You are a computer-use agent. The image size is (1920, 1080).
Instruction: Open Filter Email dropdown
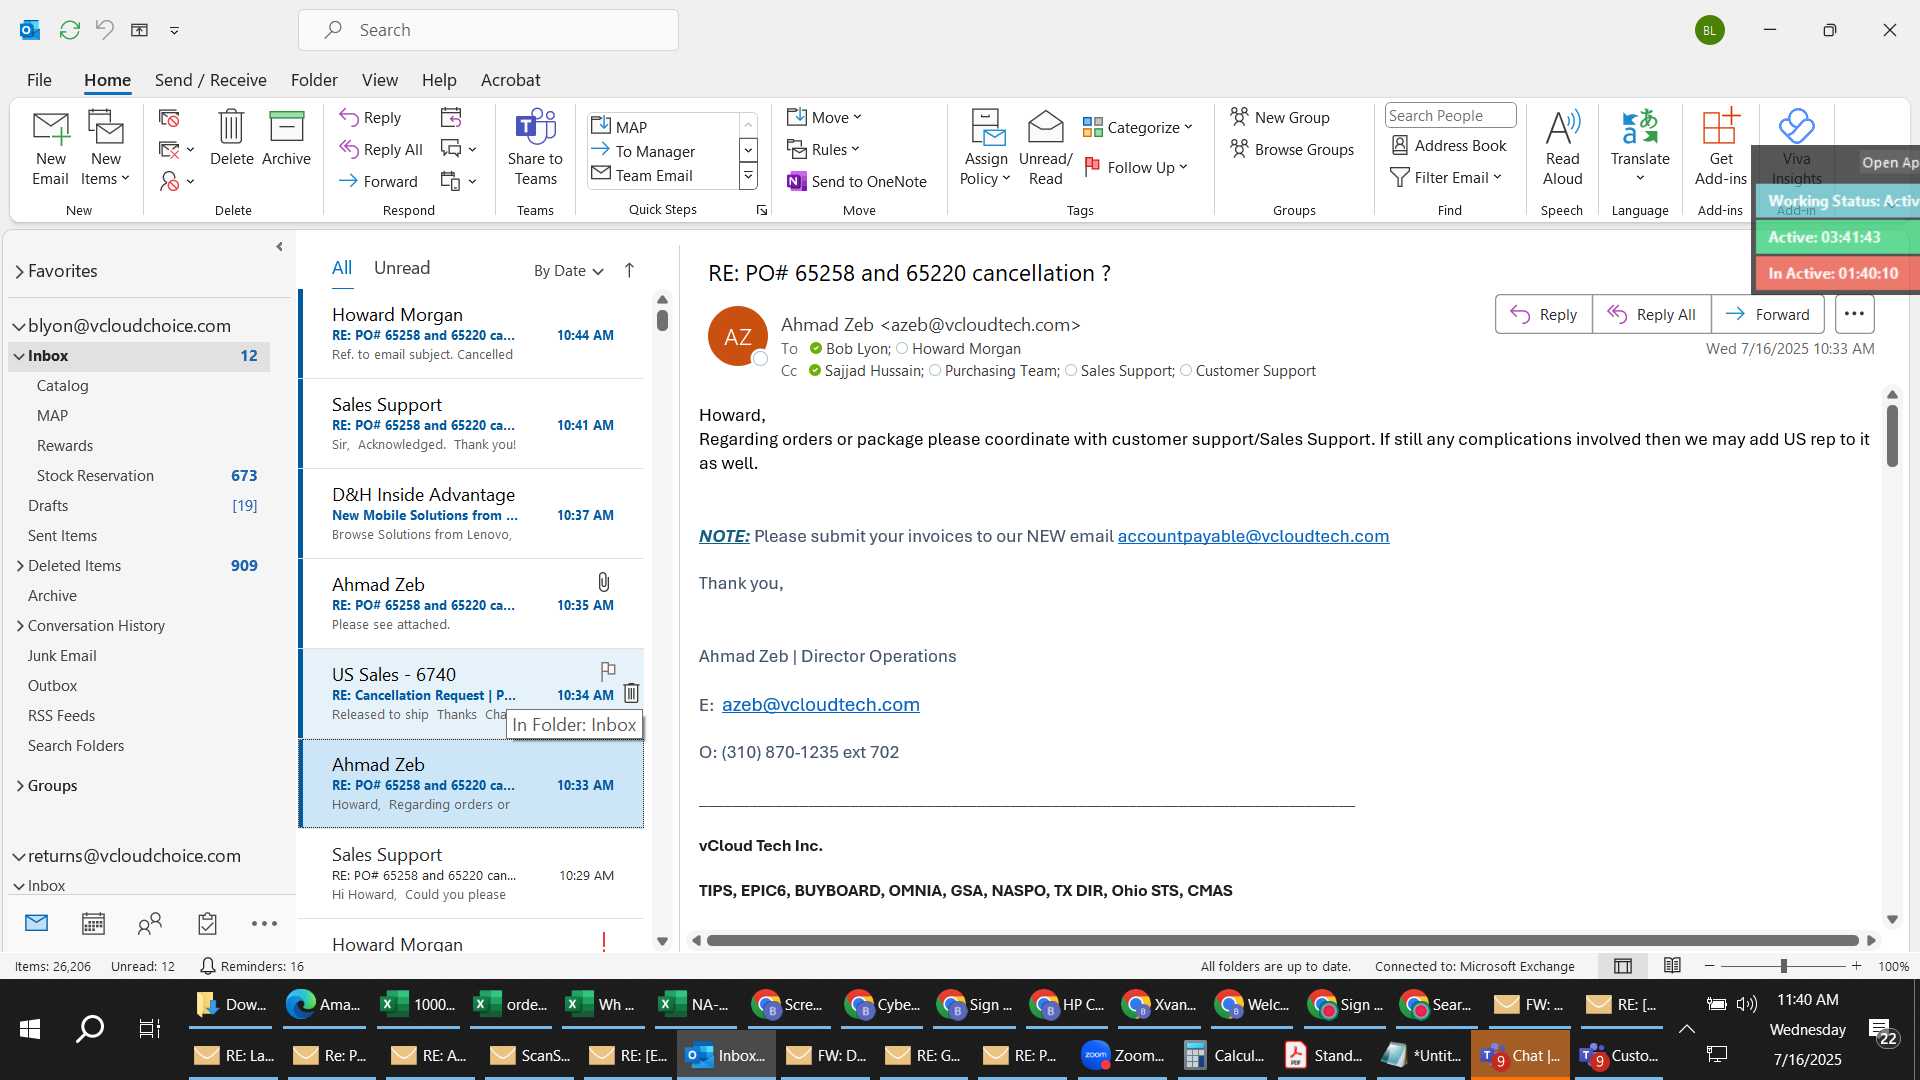[1446, 178]
